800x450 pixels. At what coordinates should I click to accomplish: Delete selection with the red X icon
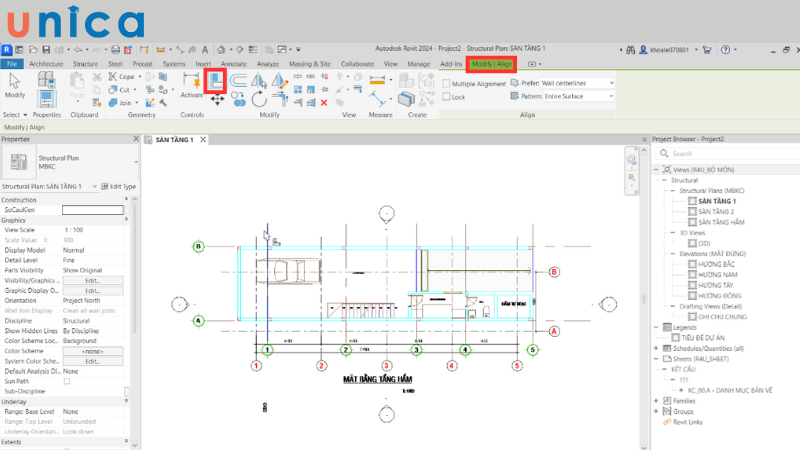click(x=323, y=103)
